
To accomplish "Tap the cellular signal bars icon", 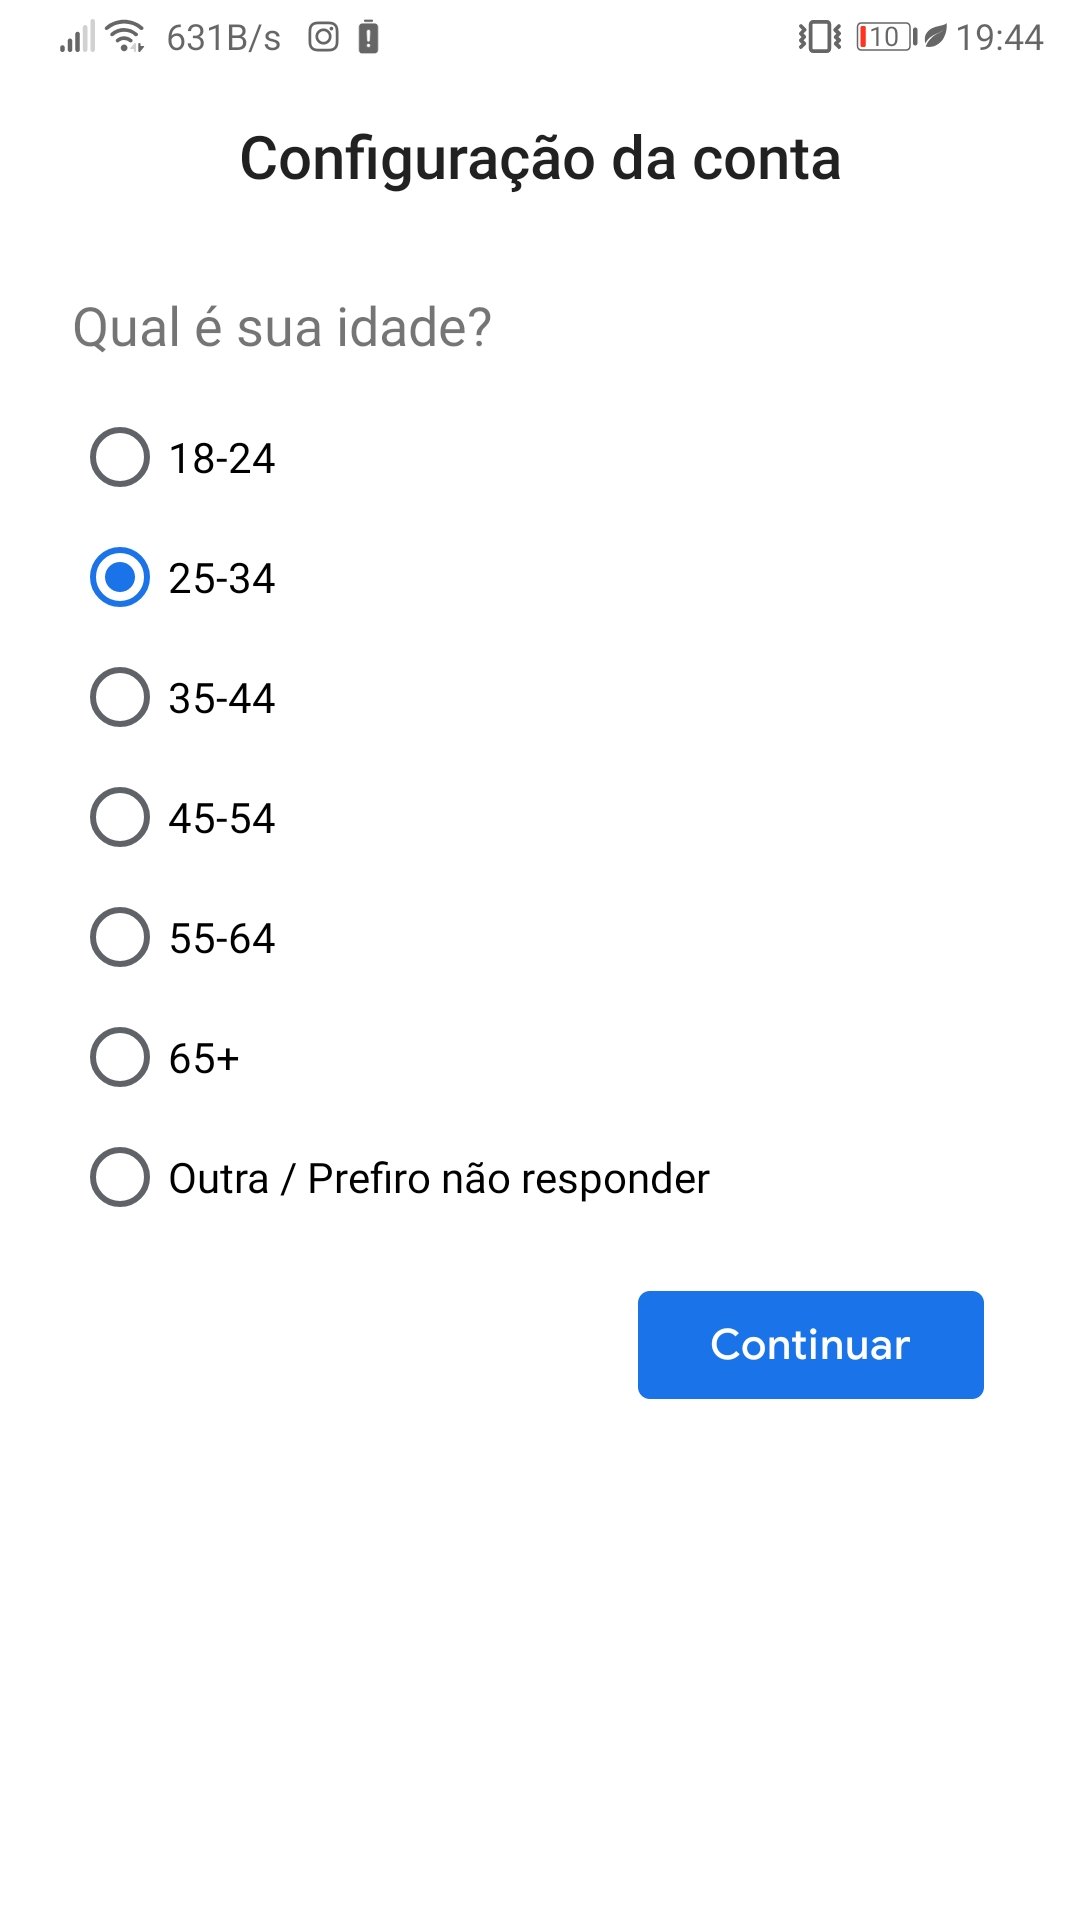I will [x=76, y=37].
